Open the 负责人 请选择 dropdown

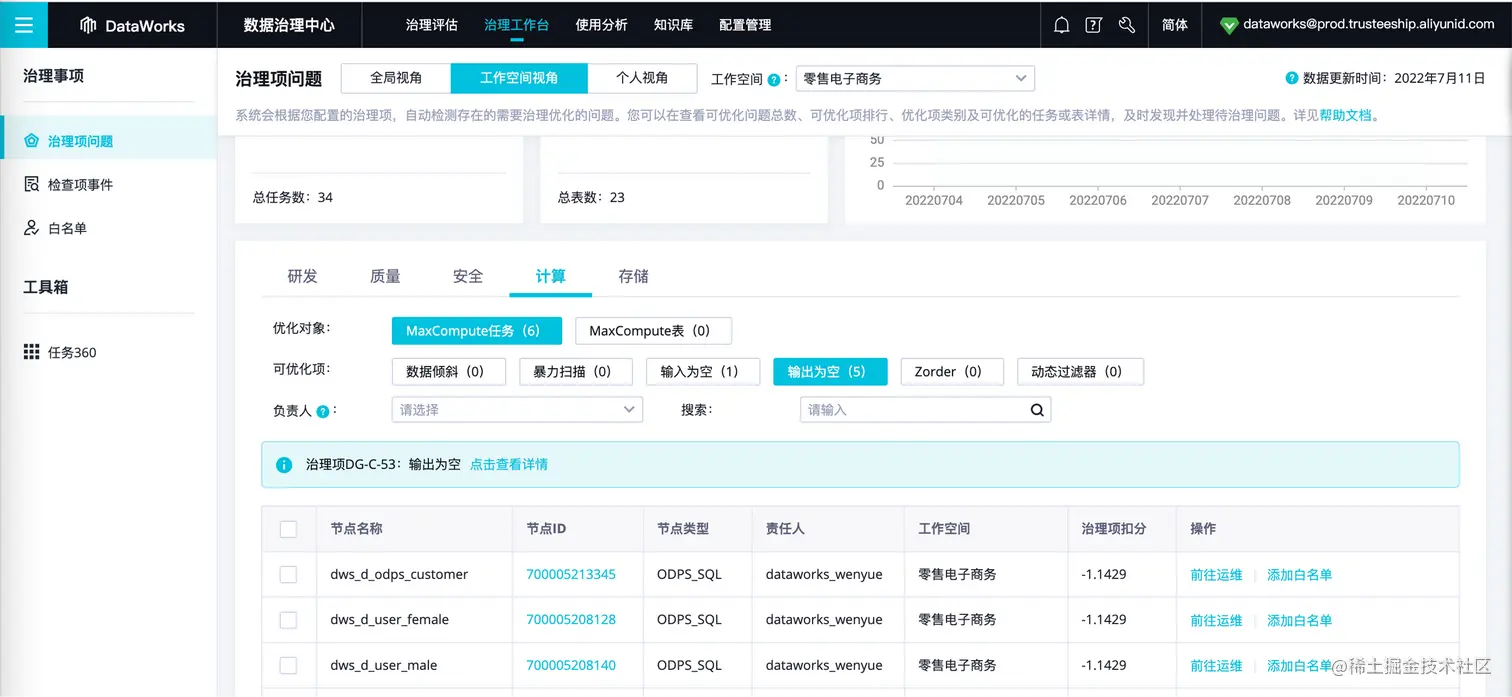coord(517,410)
